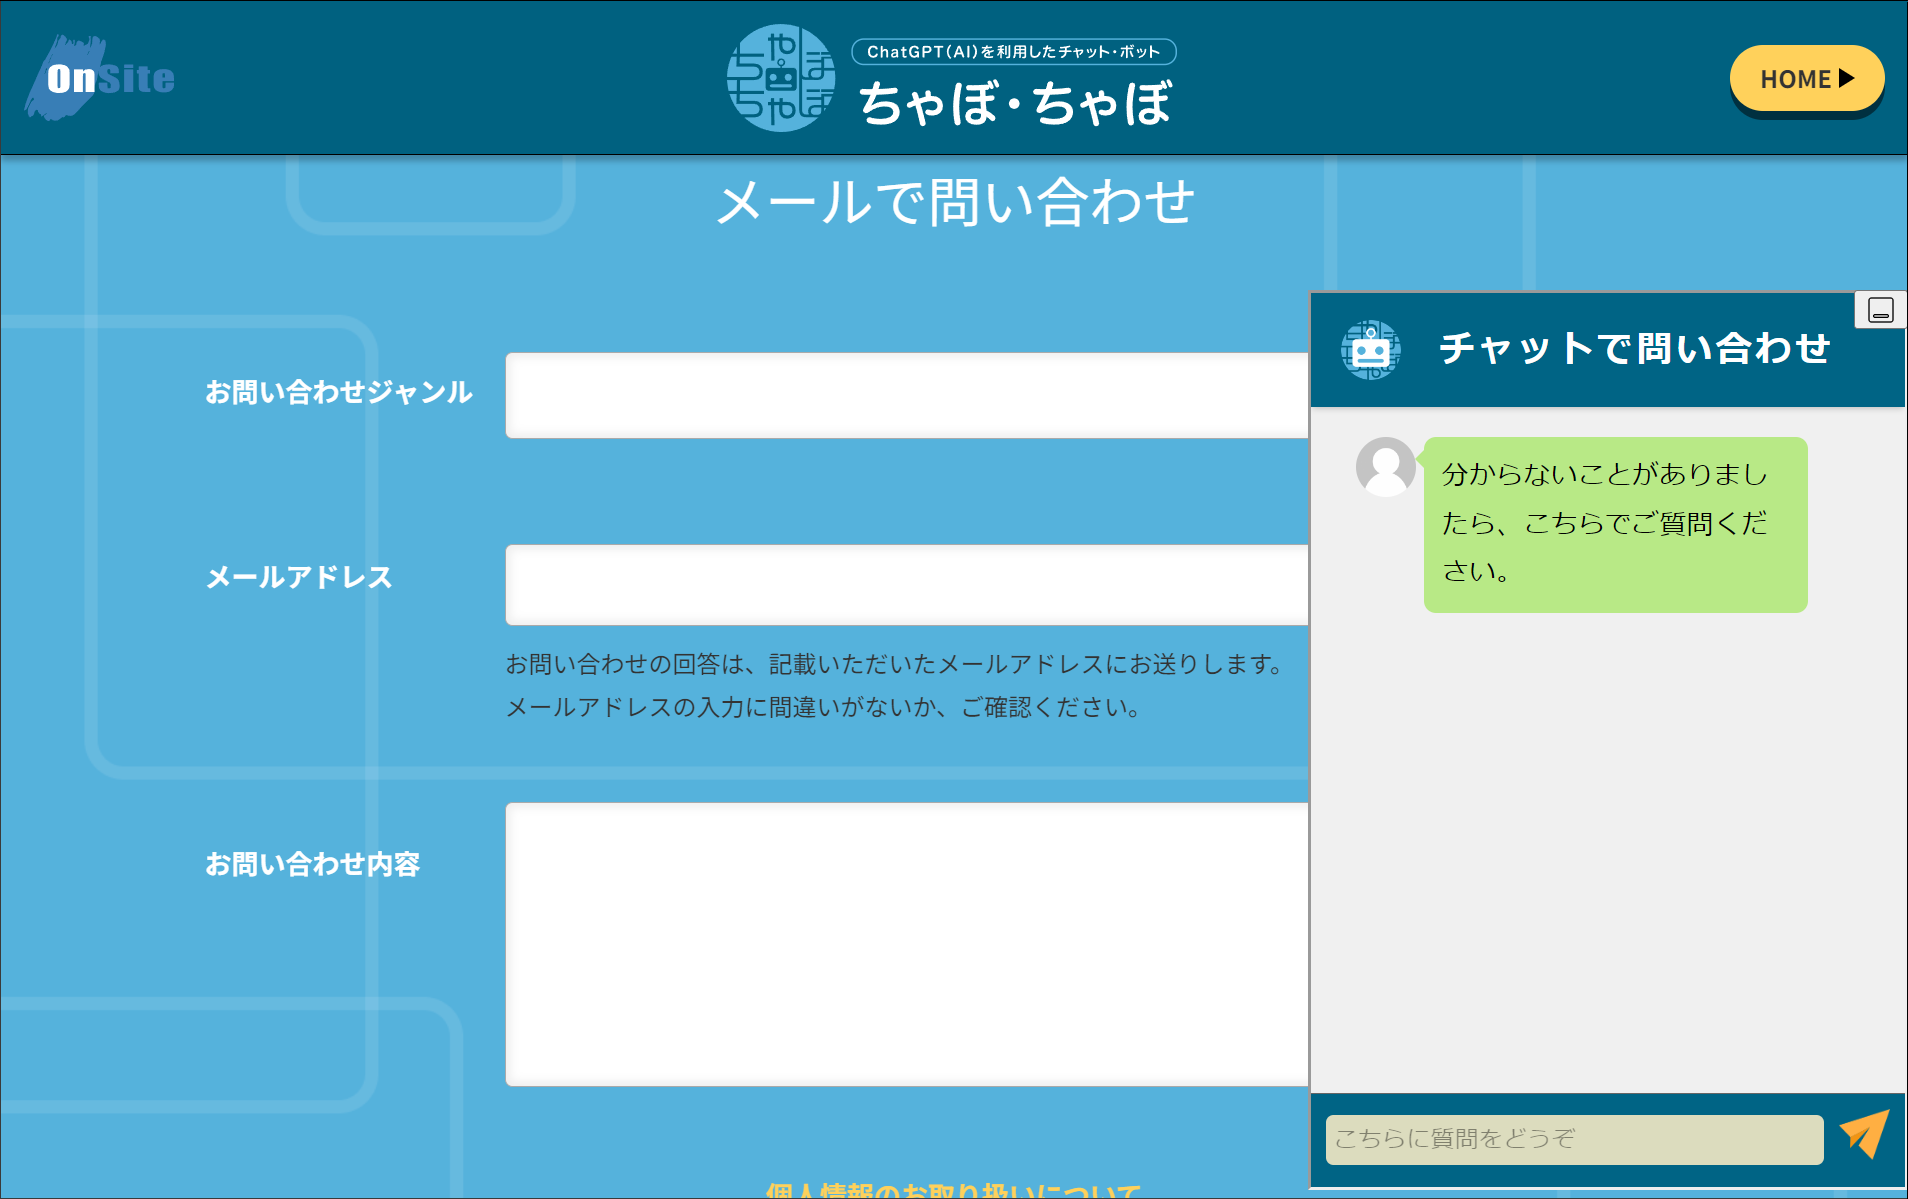Click the round ちゃぼ・ちゃぼ robot logo
This screenshot has height=1199, width=1908.
[780, 78]
